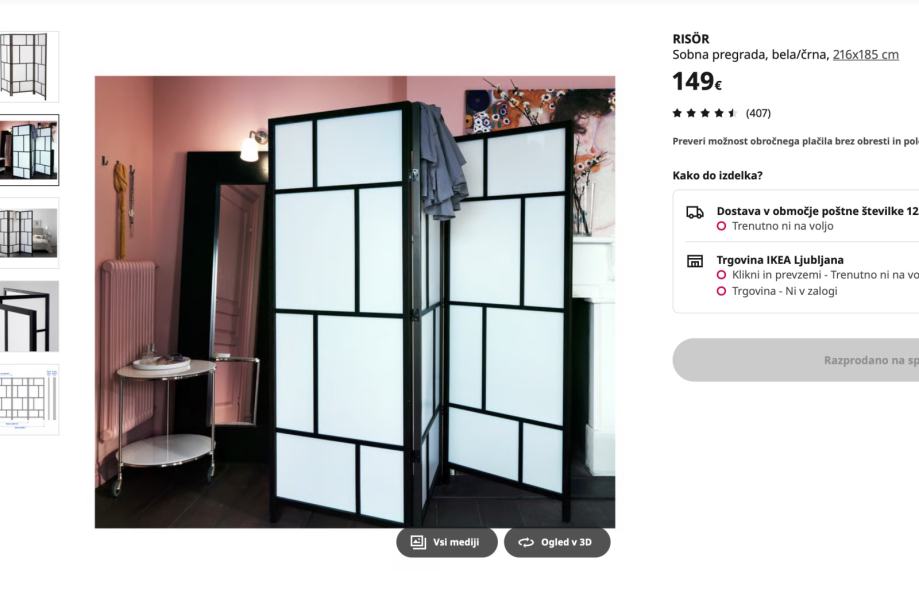Select the close-up corner frame thumbnail
919x592 pixels.
coord(29,317)
